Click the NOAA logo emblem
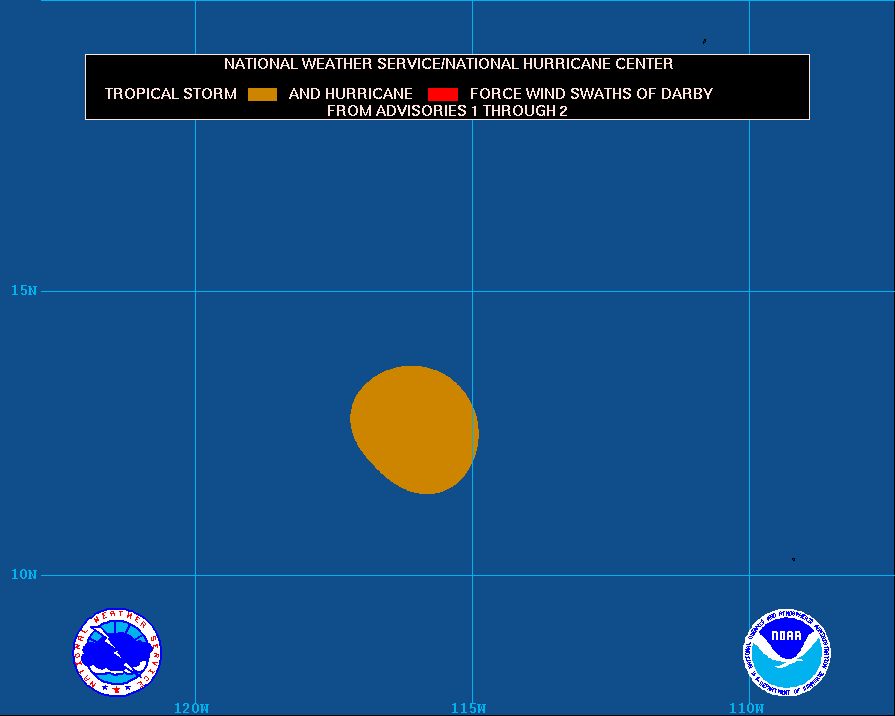The image size is (895, 716). point(787,653)
